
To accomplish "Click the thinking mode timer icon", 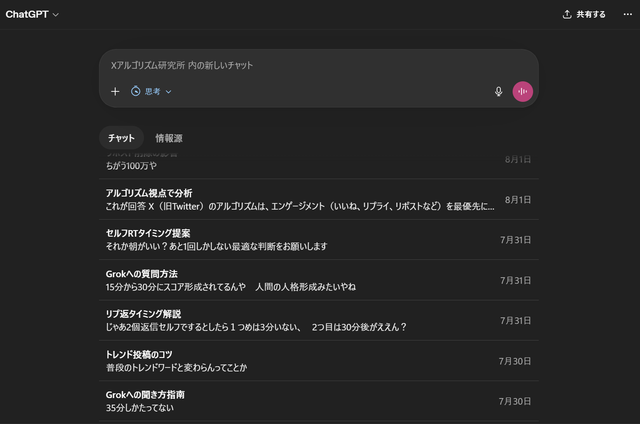I will click(x=136, y=92).
